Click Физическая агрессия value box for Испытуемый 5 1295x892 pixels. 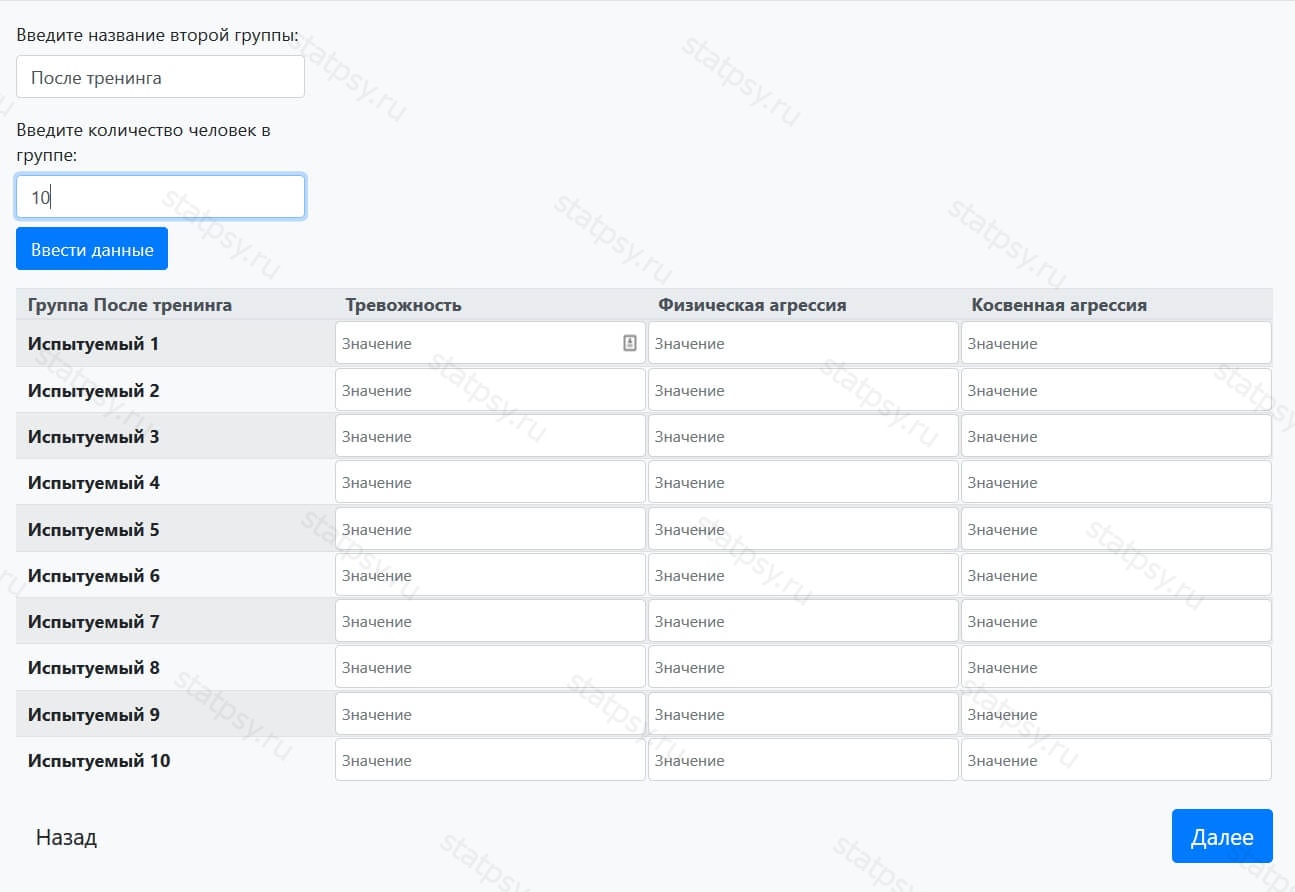click(803, 529)
